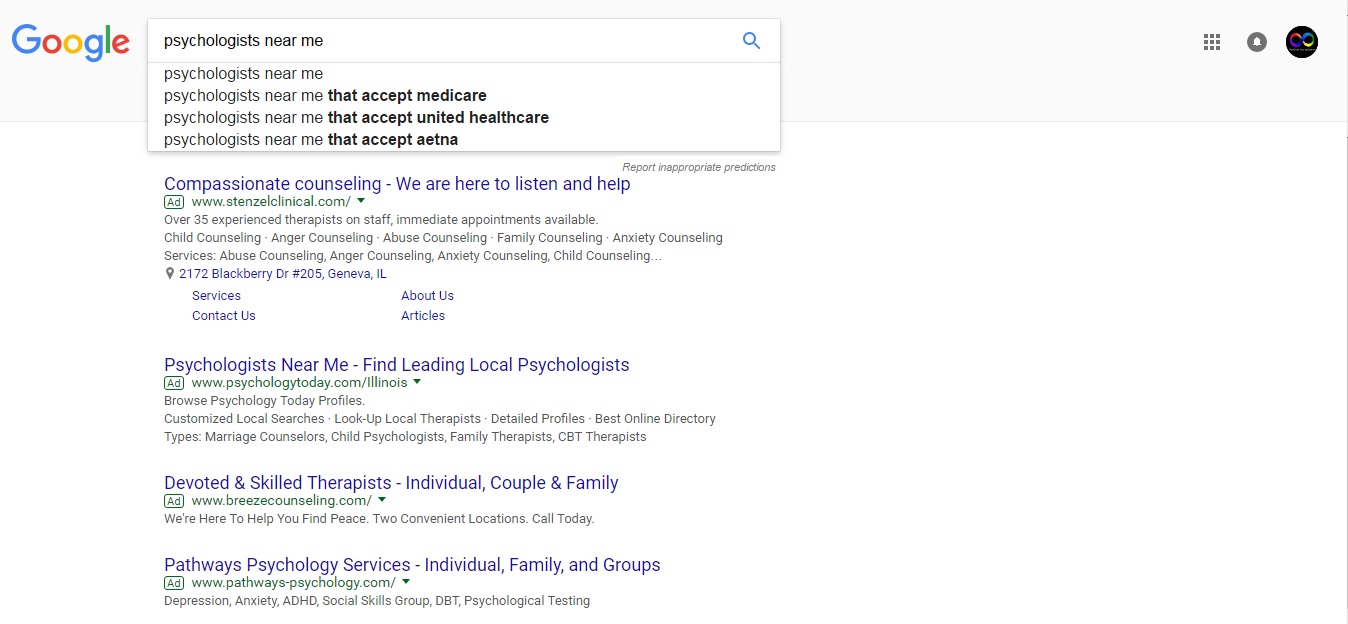This screenshot has height=624, width=1348.
Task: Click the Ad badge for stenzelclinical.com
Action: pos(174,202)
